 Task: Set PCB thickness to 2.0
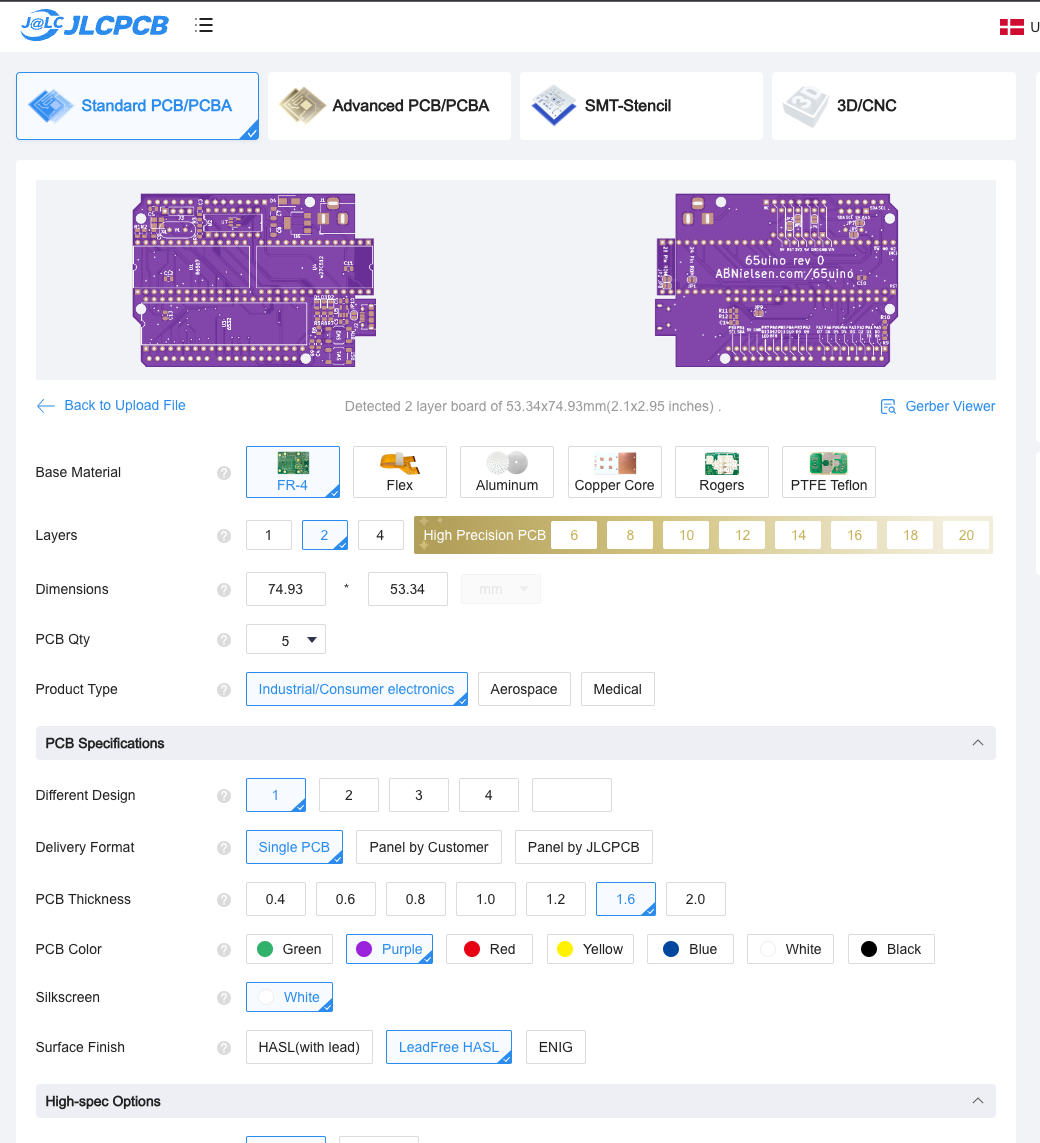pyautogui.click(x=695, y=899)
